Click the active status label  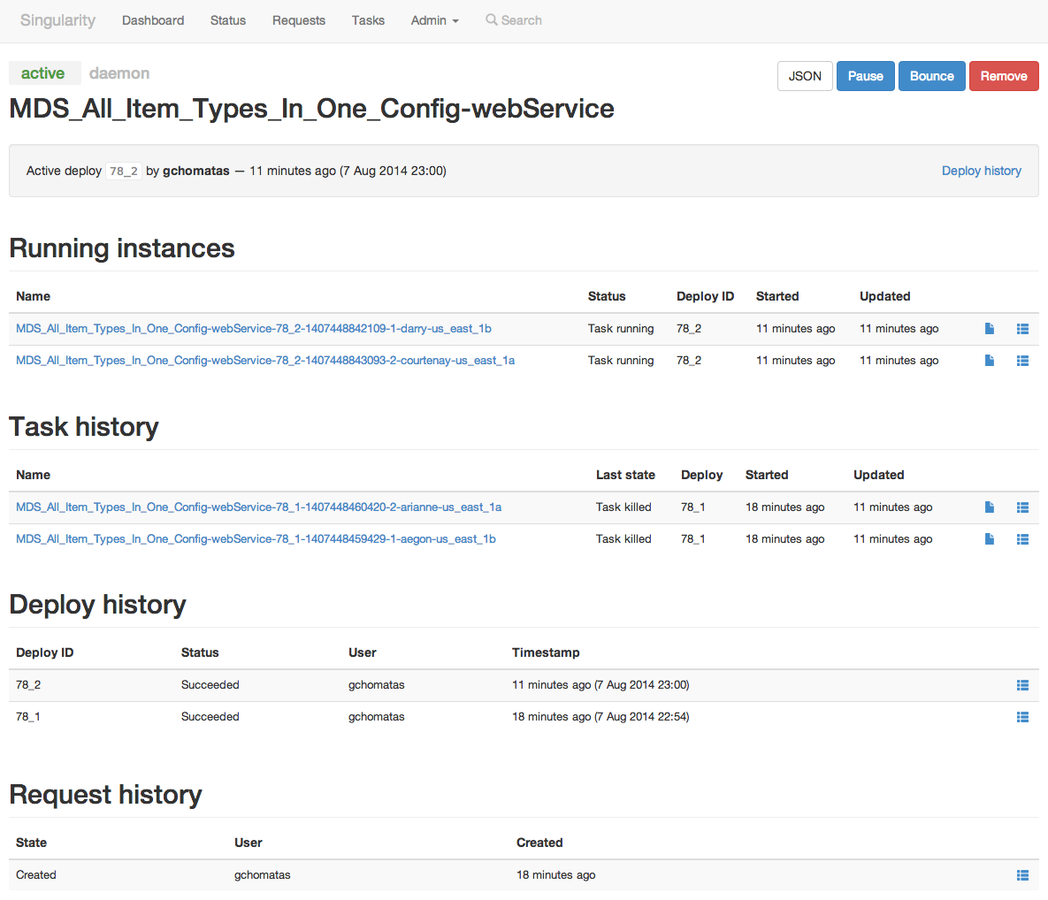[43, 73]
